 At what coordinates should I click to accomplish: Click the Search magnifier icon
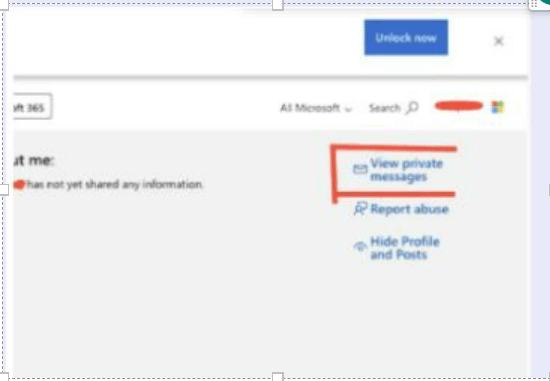point(412,108)
